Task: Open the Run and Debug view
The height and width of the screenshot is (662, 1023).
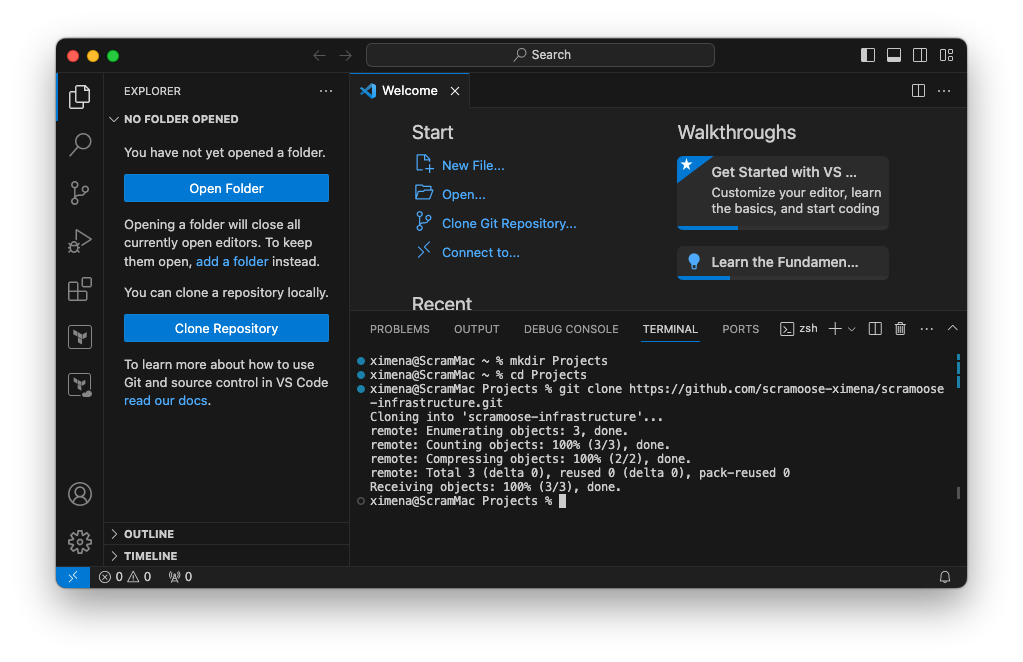Action: coord(80,241)
